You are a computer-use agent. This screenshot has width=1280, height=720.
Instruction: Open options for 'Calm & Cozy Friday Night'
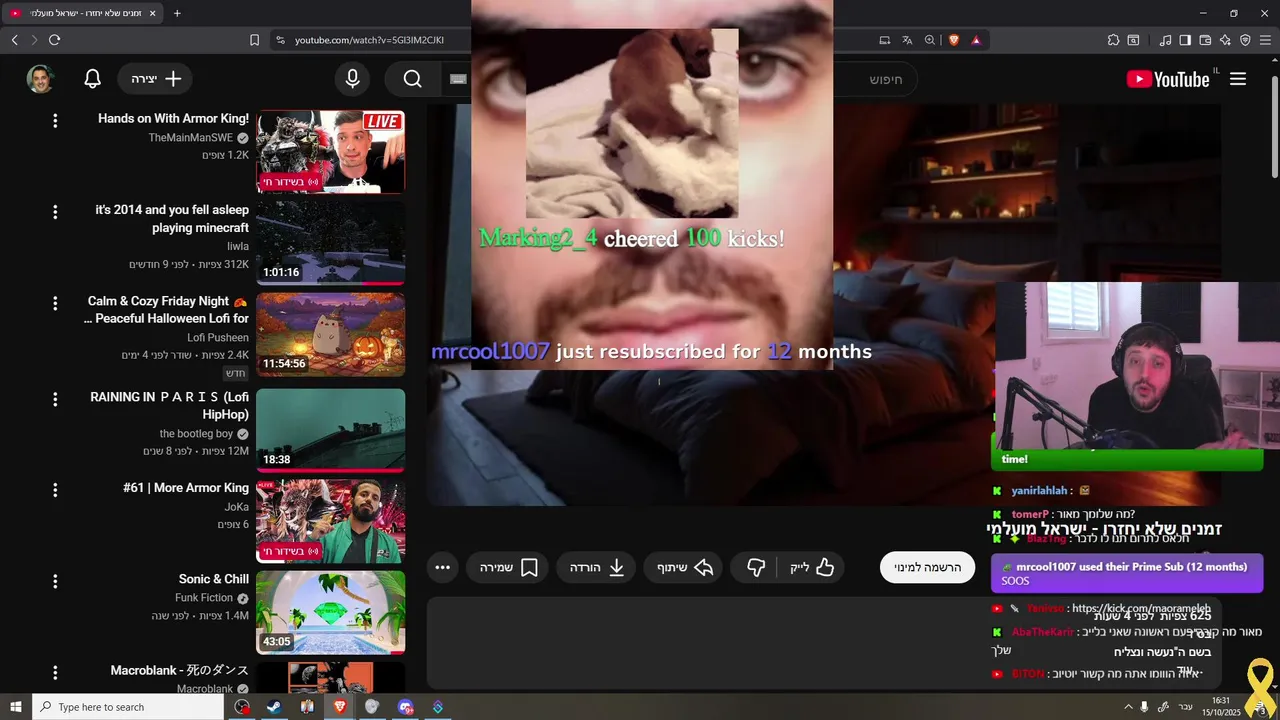(55, 303)
